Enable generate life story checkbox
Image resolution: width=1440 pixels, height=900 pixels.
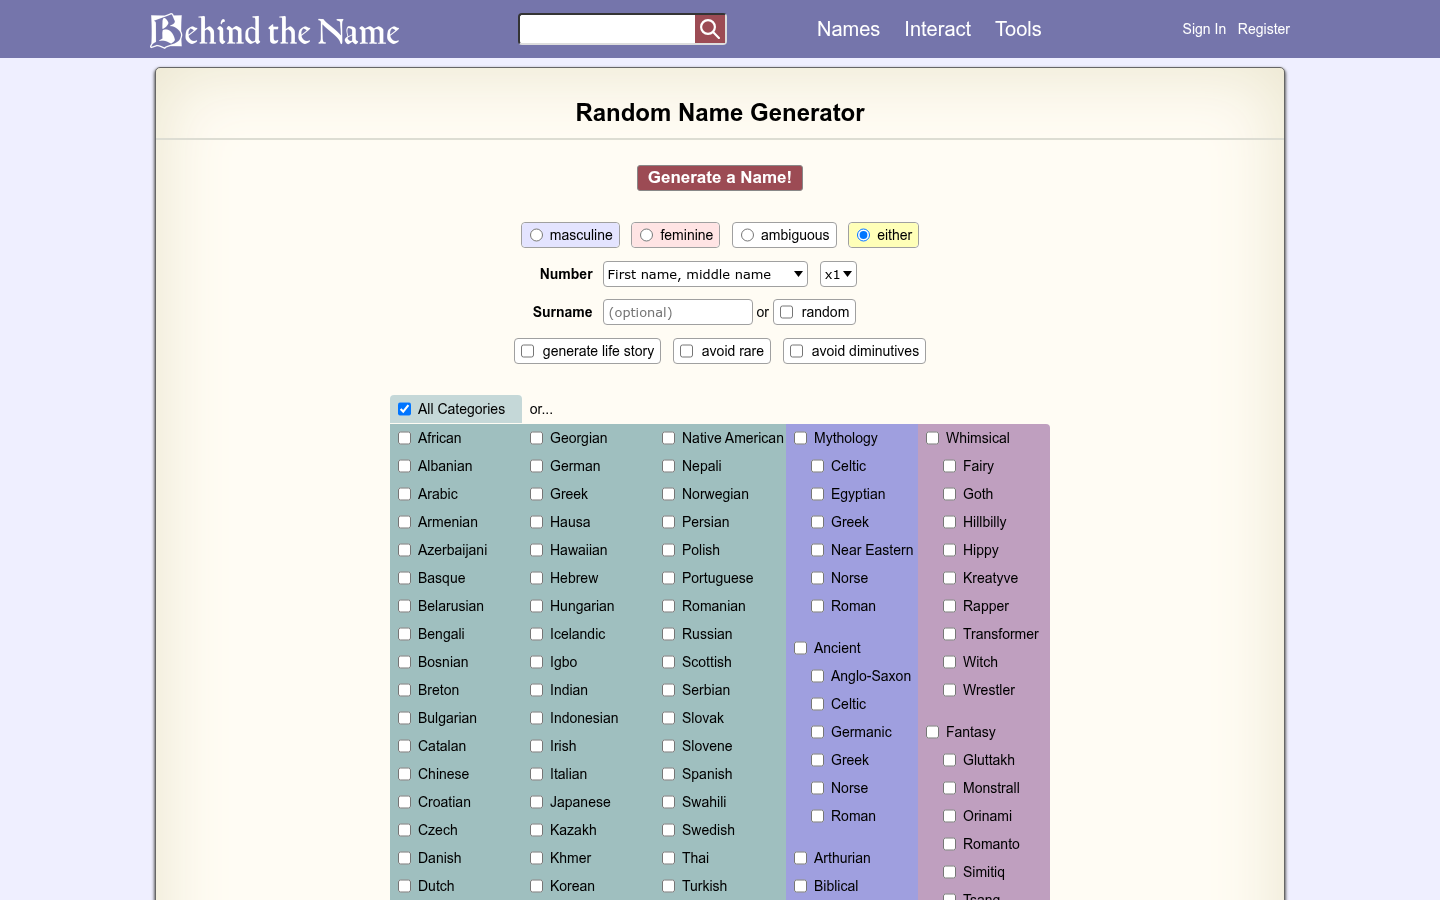click(x=528, y=351)
